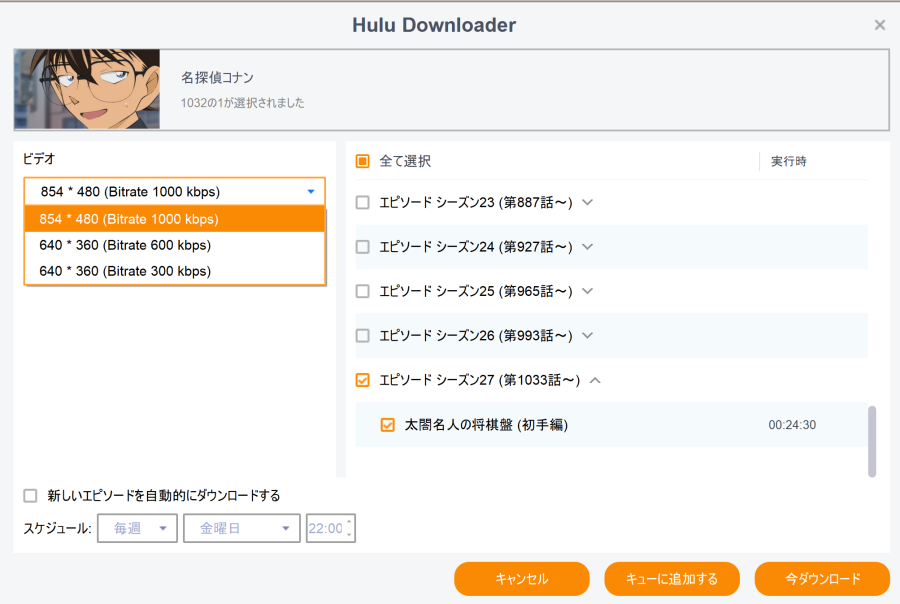Open the 毎週 schedule frequency dropdown
This screenshot has width=900, height=604.
pyautogui.click(x=137, y=528)
